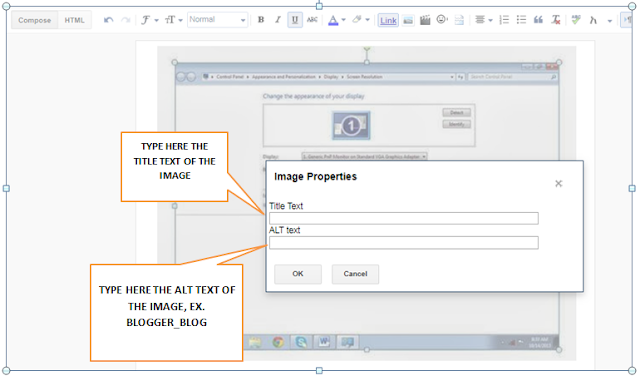This screenshot has height=376, width=640.
Task: Click the Title Text input field
Action: (x=404, y=218)
